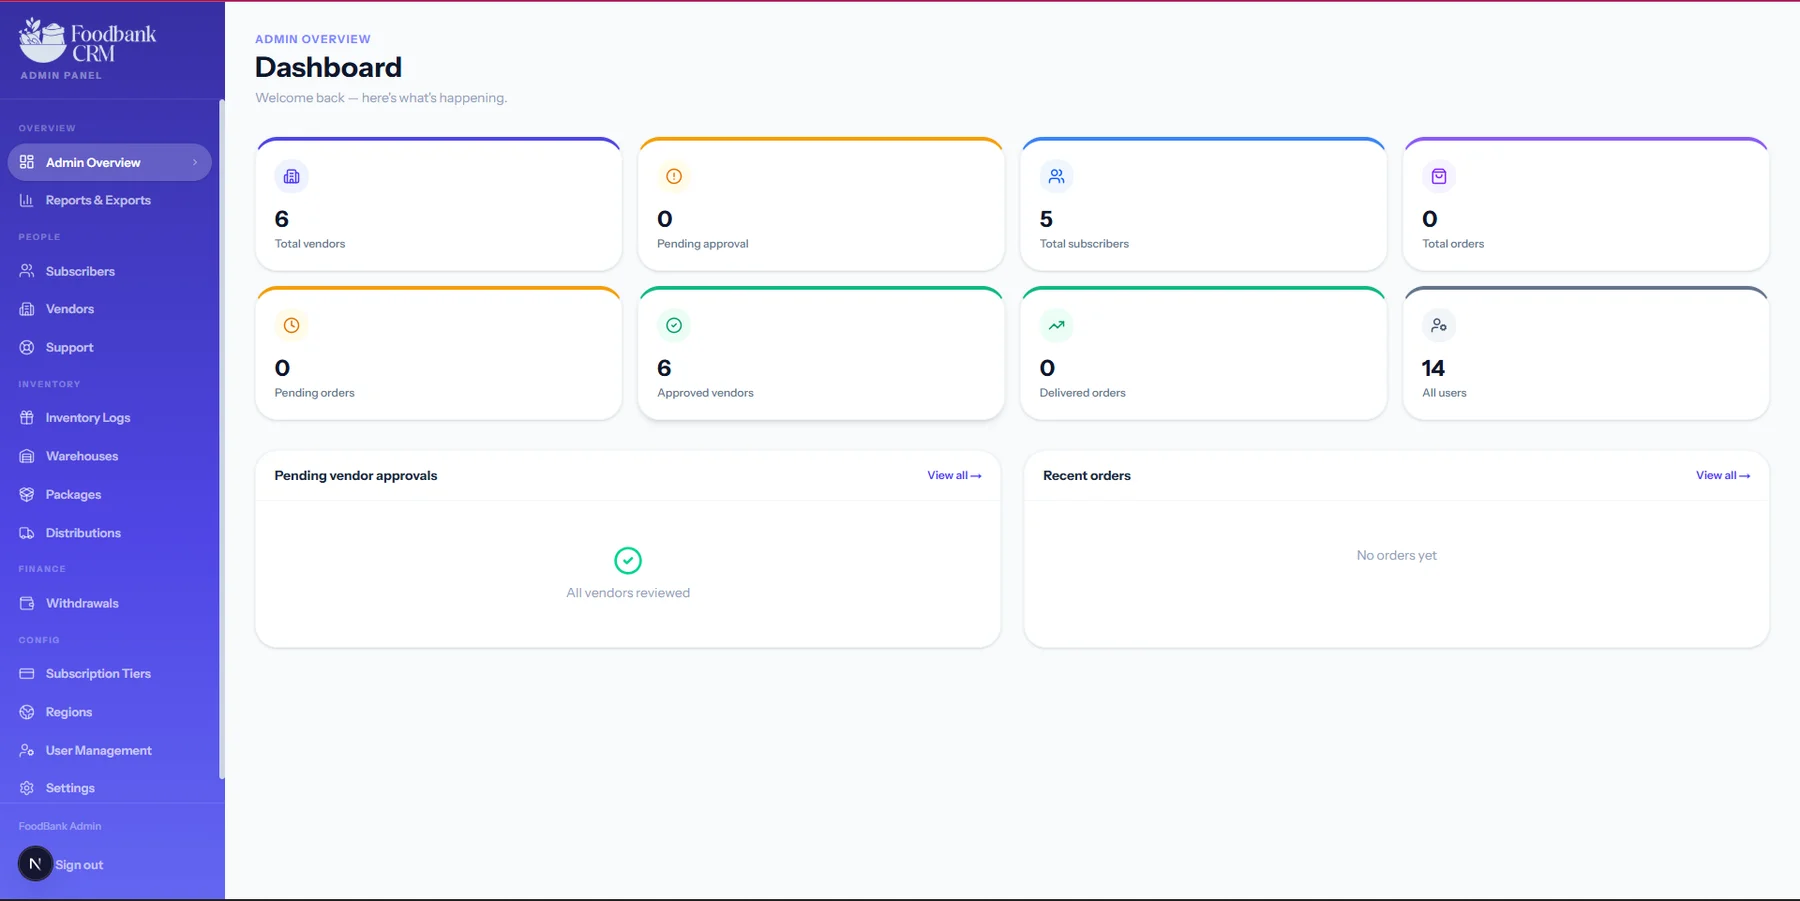Click the Total vendors building icon

tap(291, 177)
